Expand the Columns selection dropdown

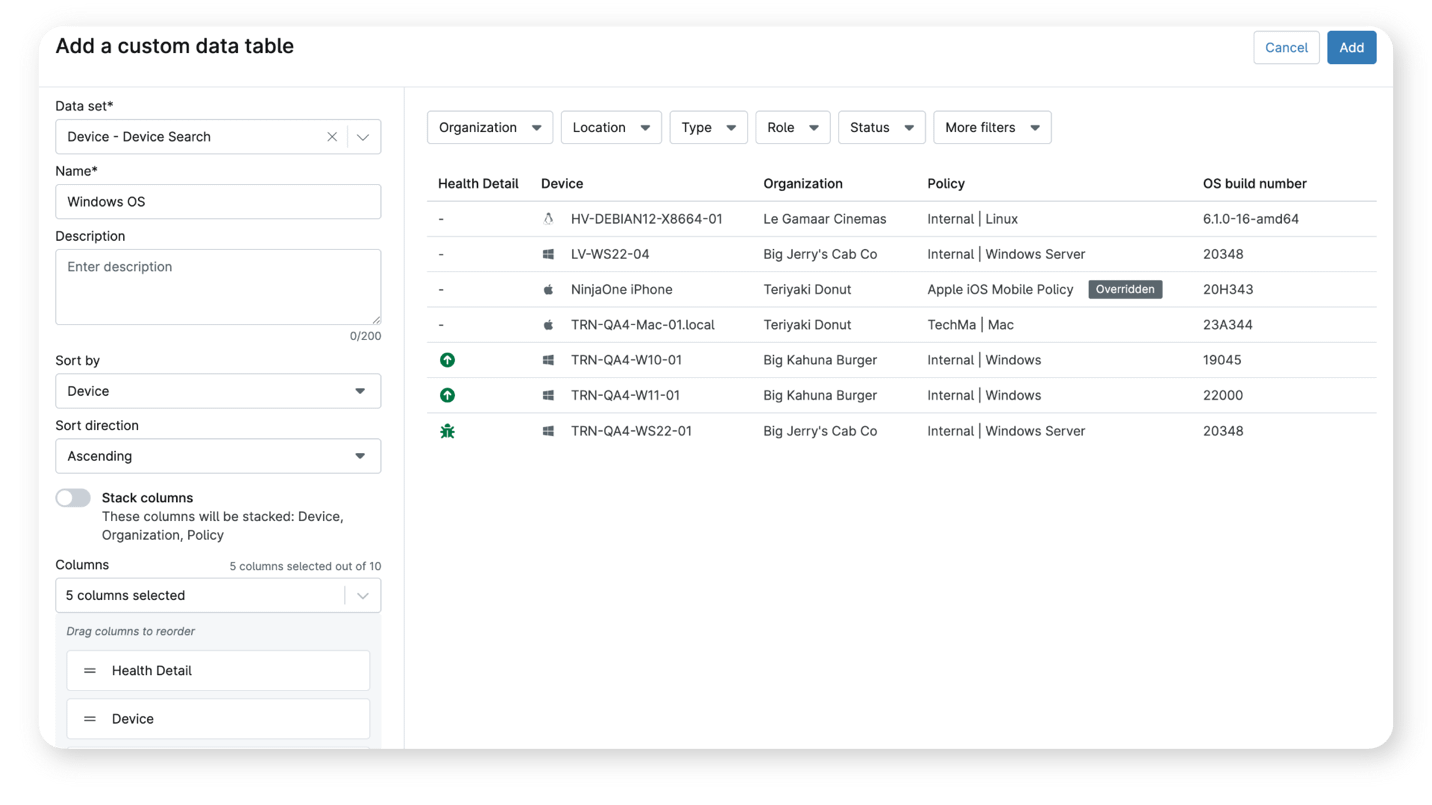[x=363, y=595]
